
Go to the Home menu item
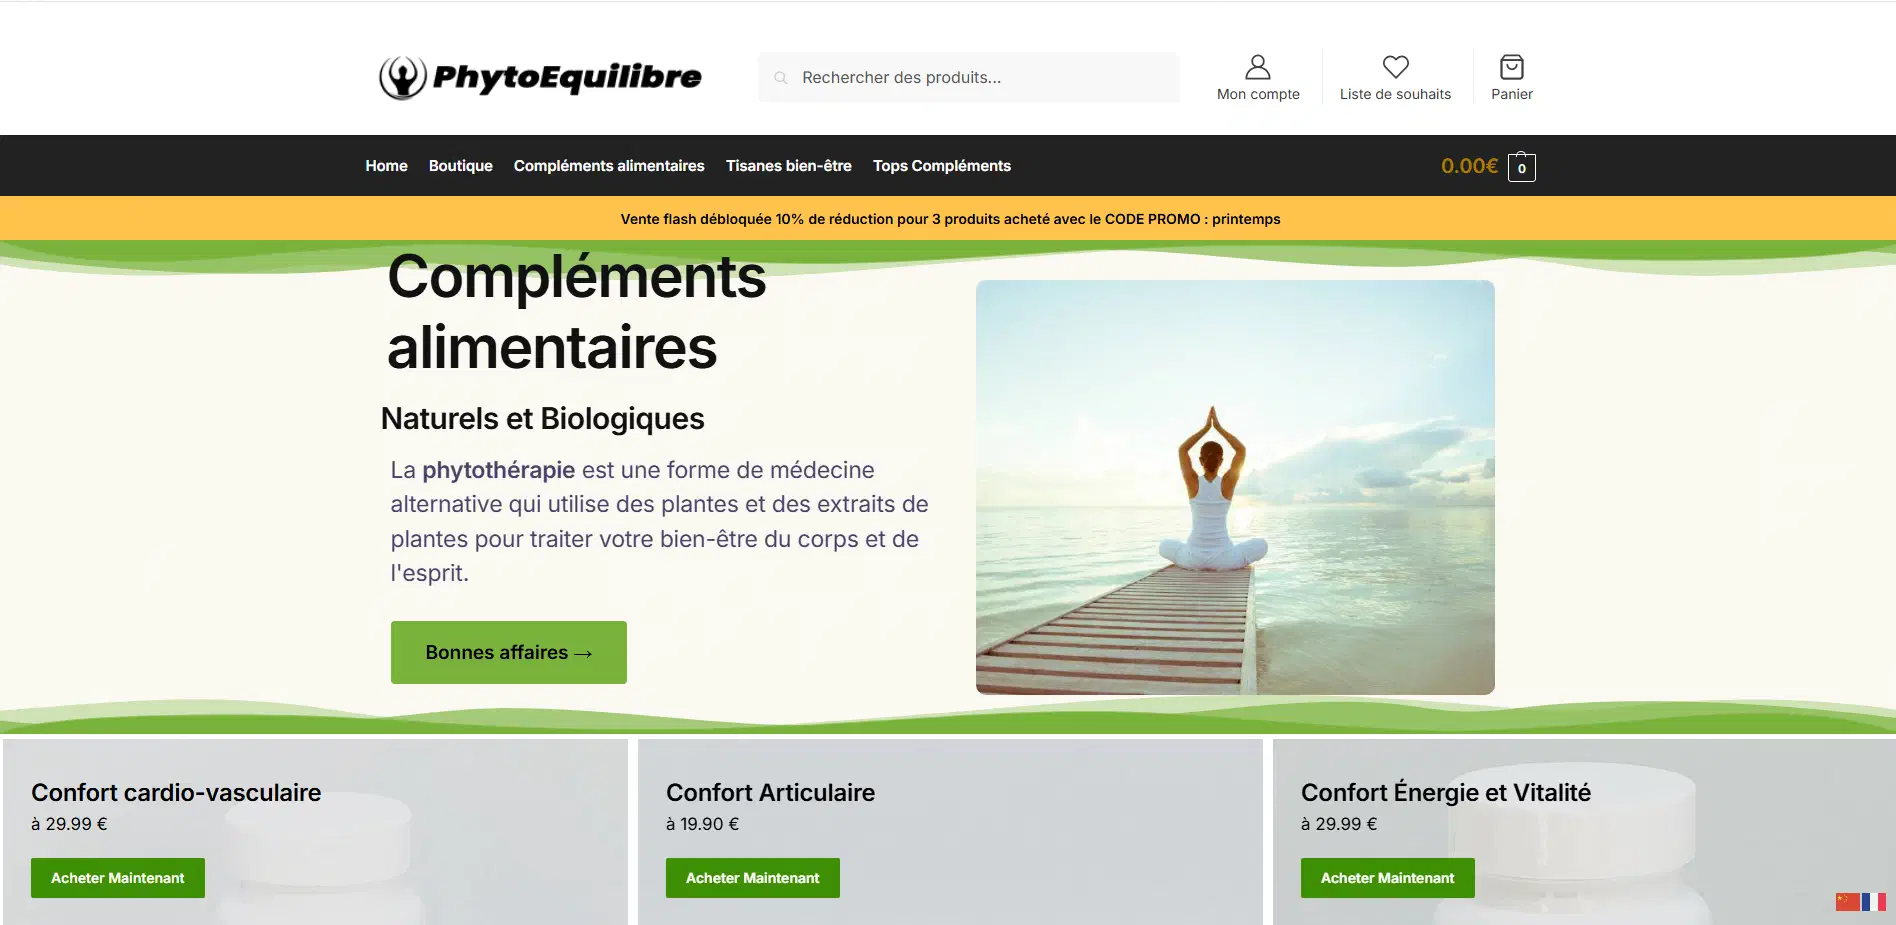point(386,166)
